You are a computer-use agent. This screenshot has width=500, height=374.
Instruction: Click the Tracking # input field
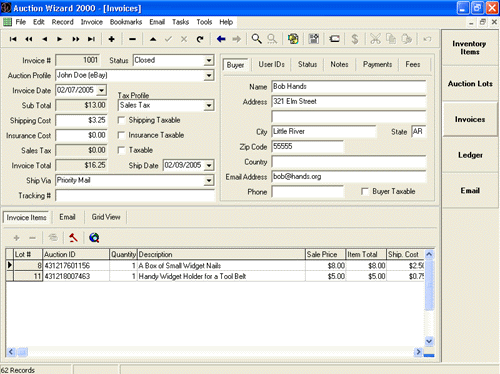135,196
